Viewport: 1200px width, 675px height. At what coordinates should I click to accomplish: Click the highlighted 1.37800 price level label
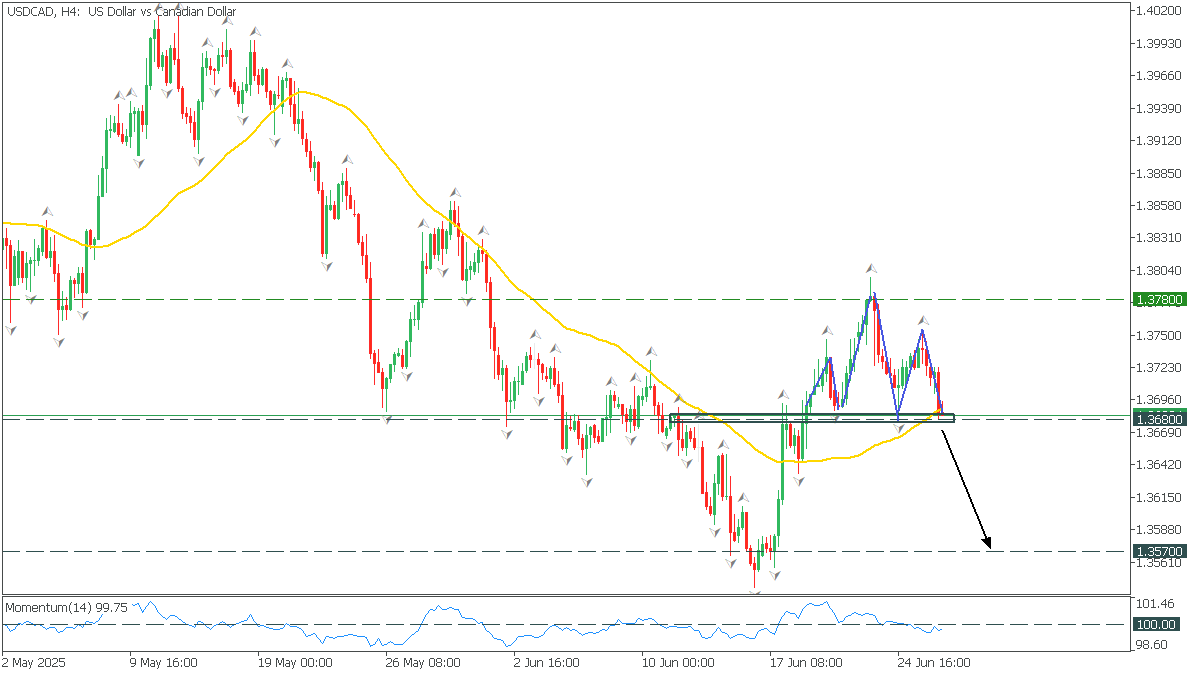pos(1159,299)
